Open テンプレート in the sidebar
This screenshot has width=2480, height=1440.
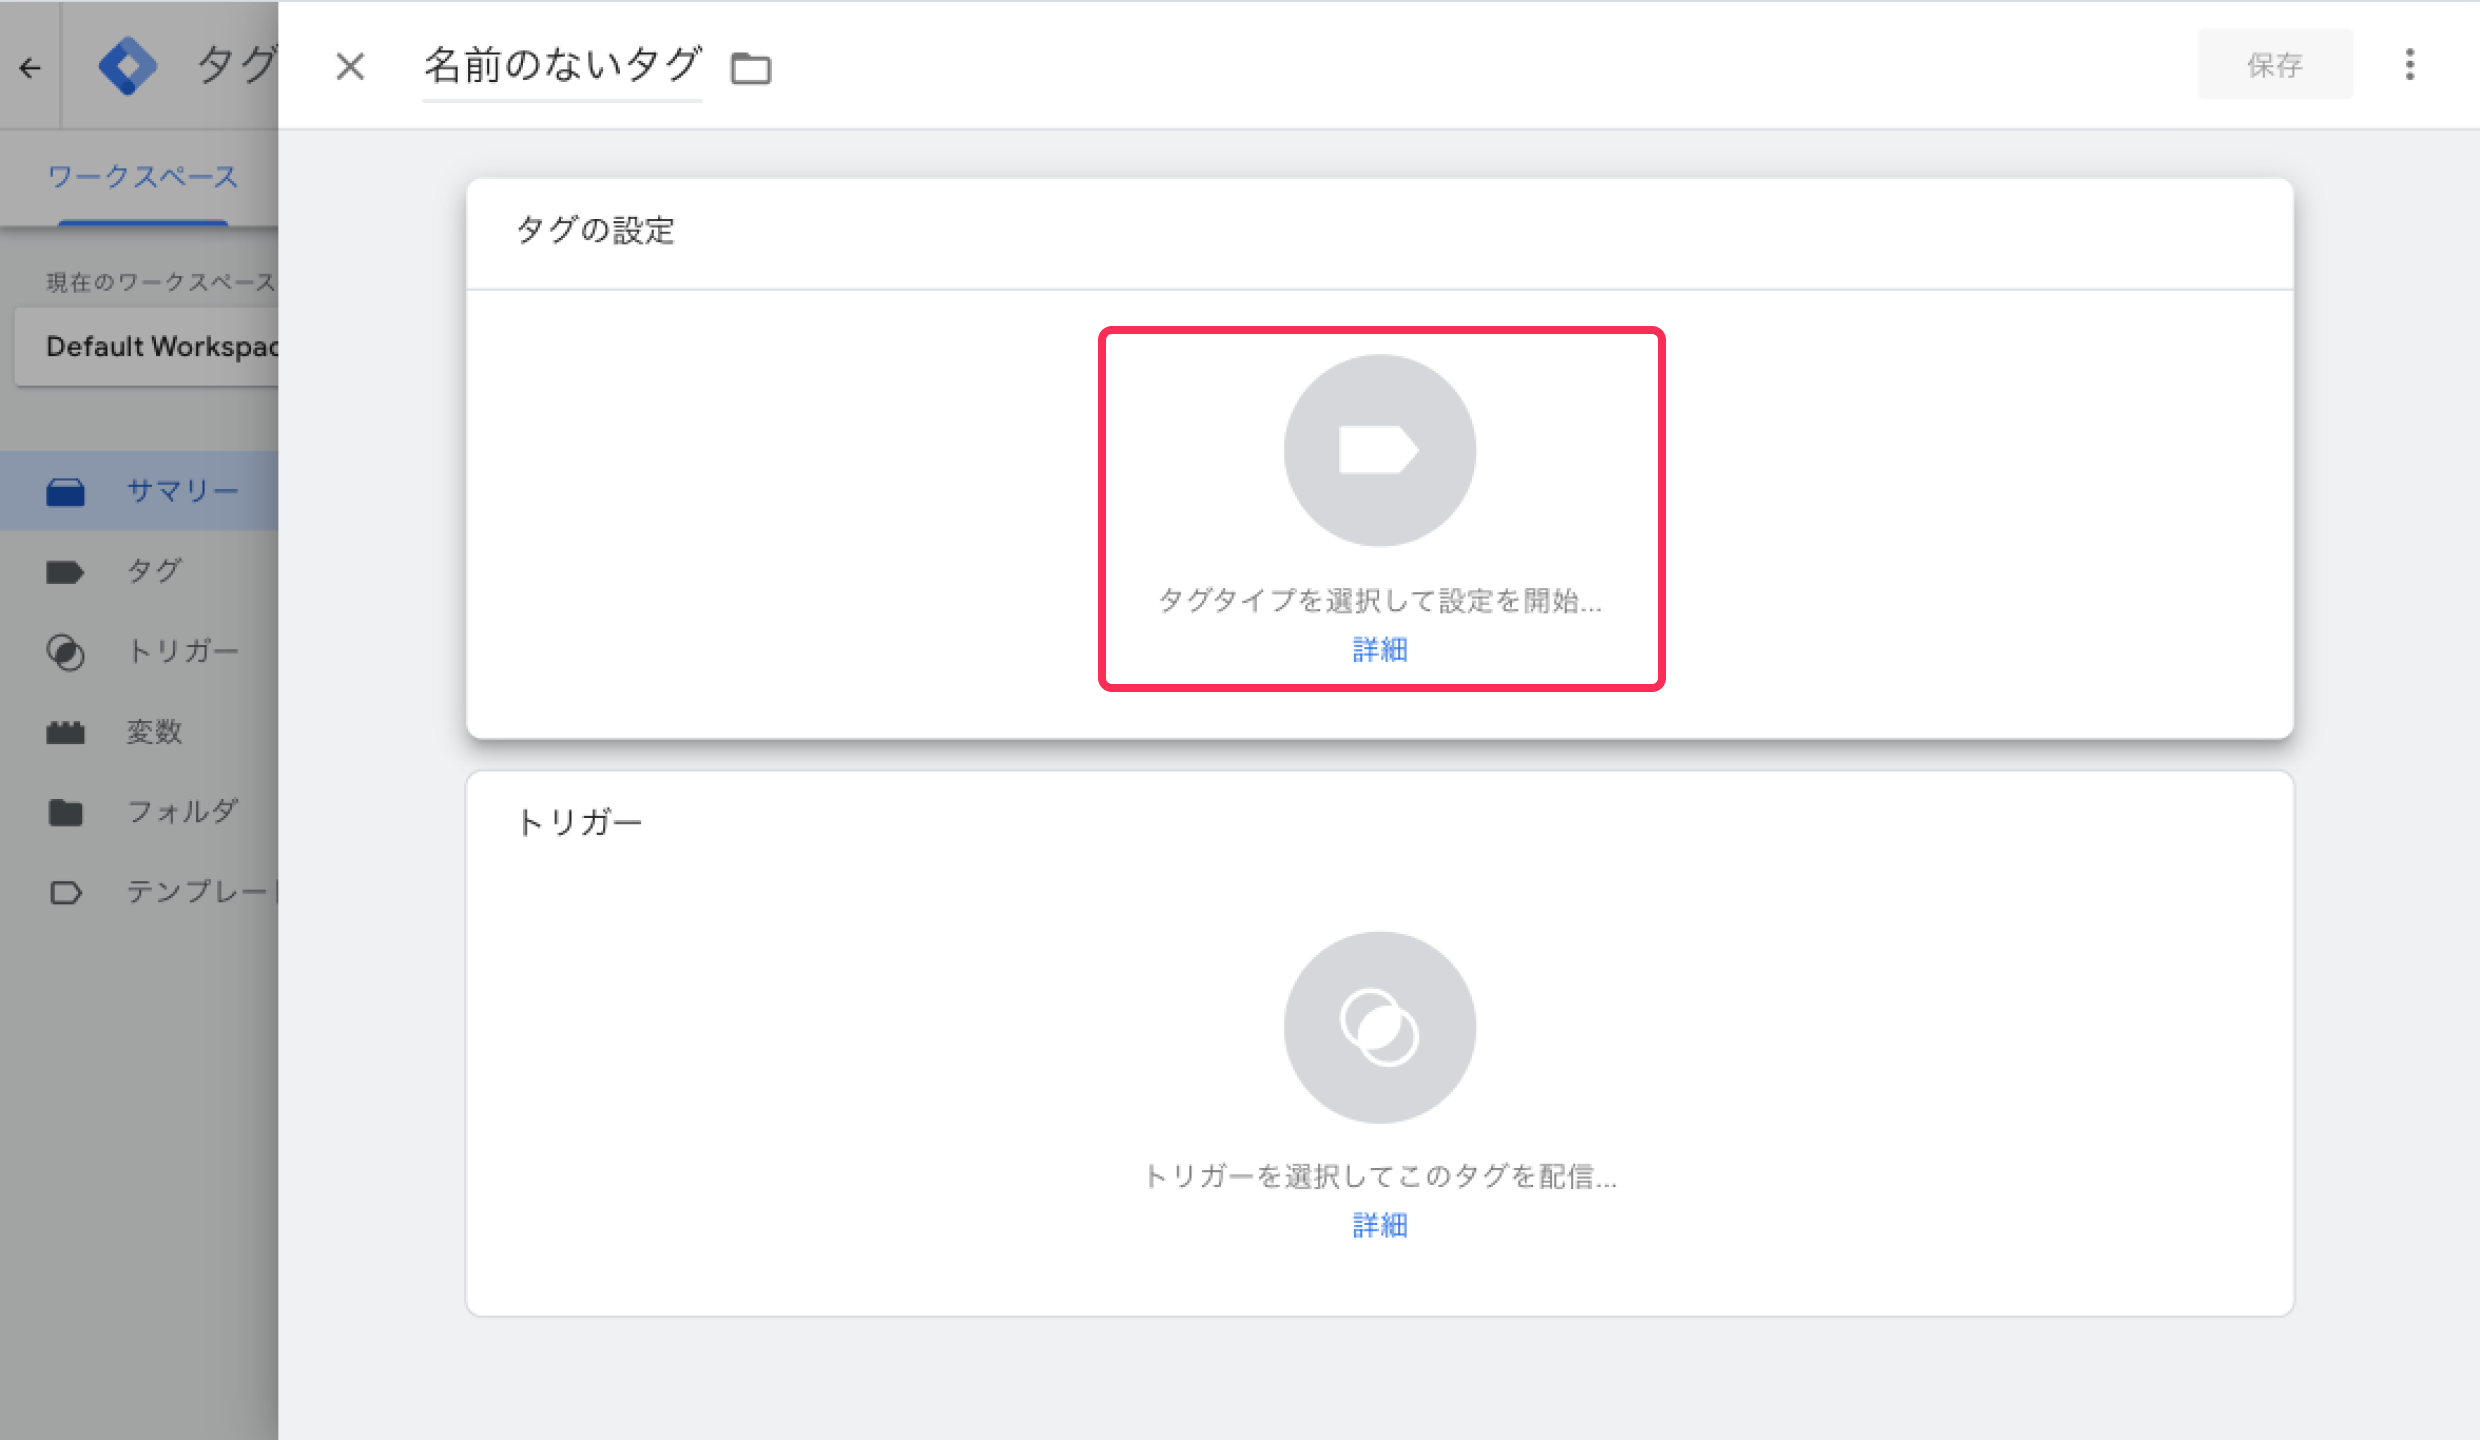tap(195, 891)
